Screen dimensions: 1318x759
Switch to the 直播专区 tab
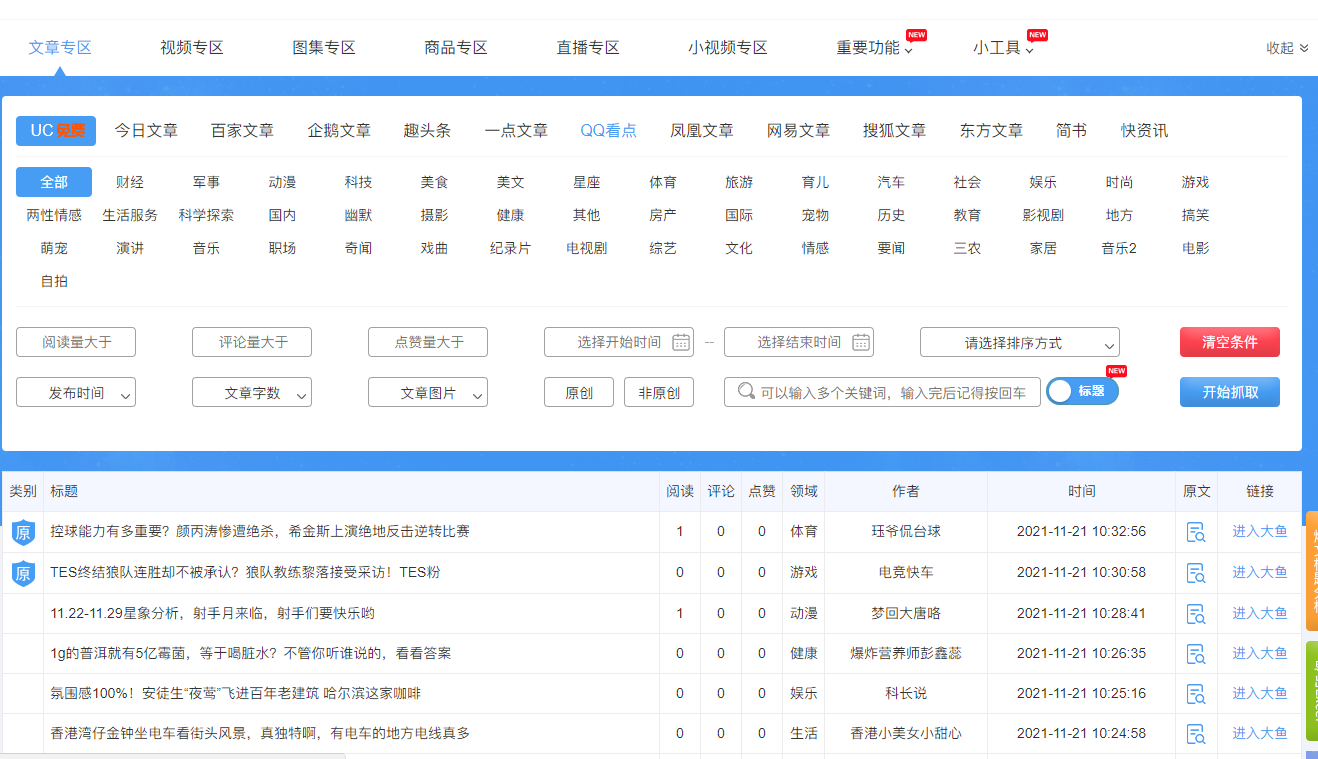(588, 48)
